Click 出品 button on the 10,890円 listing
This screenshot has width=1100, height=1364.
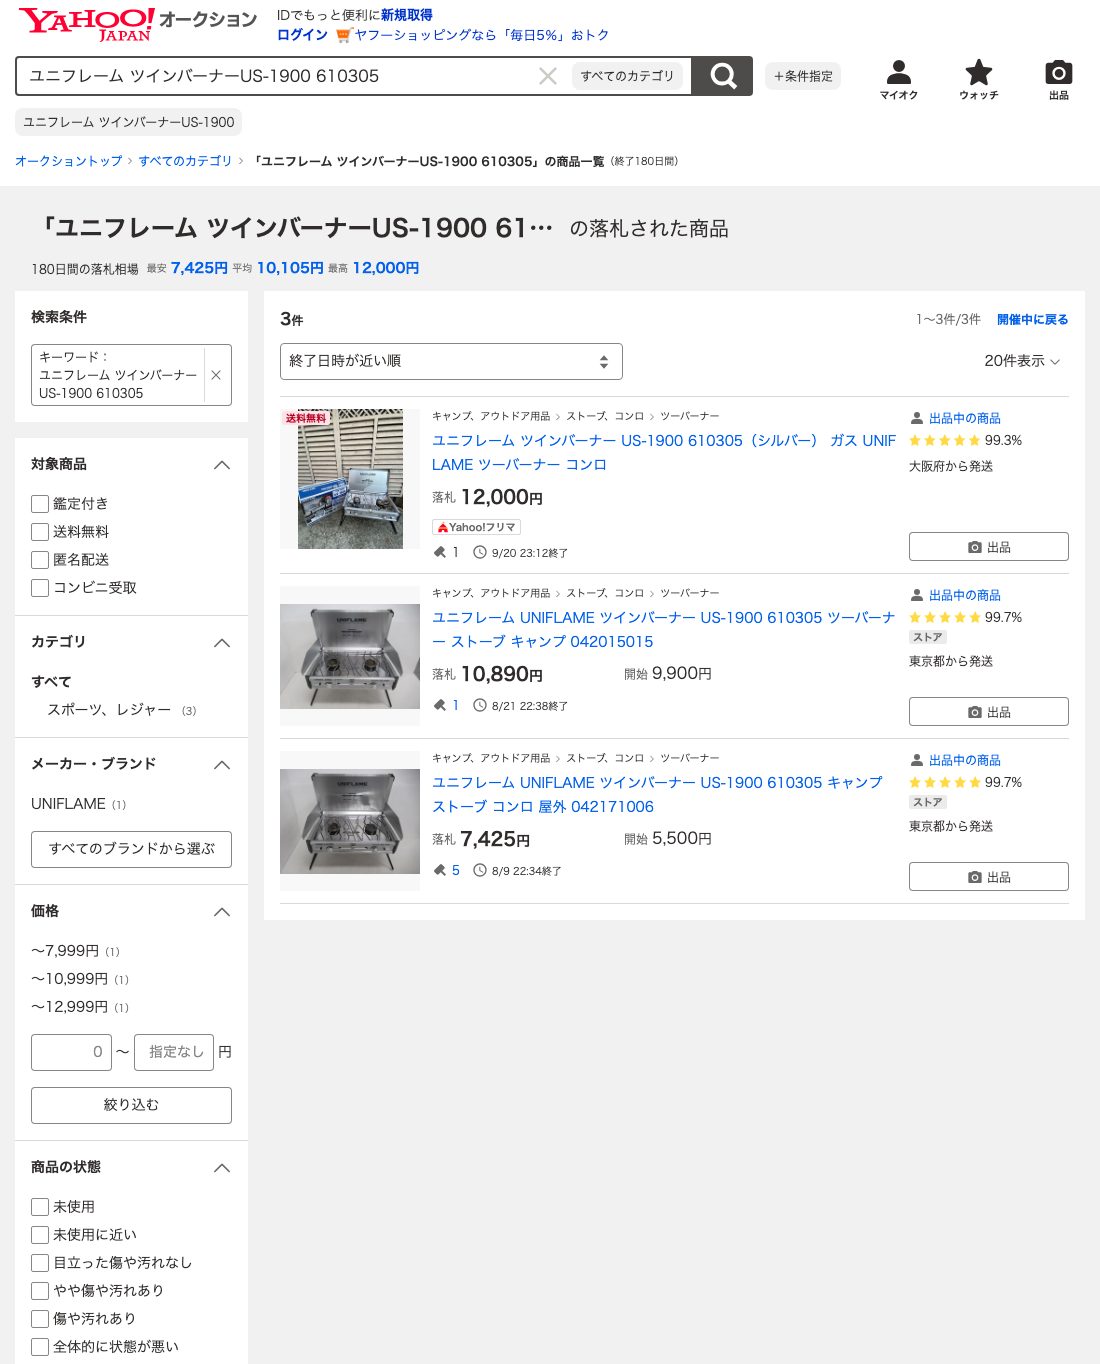pos(988,712)
